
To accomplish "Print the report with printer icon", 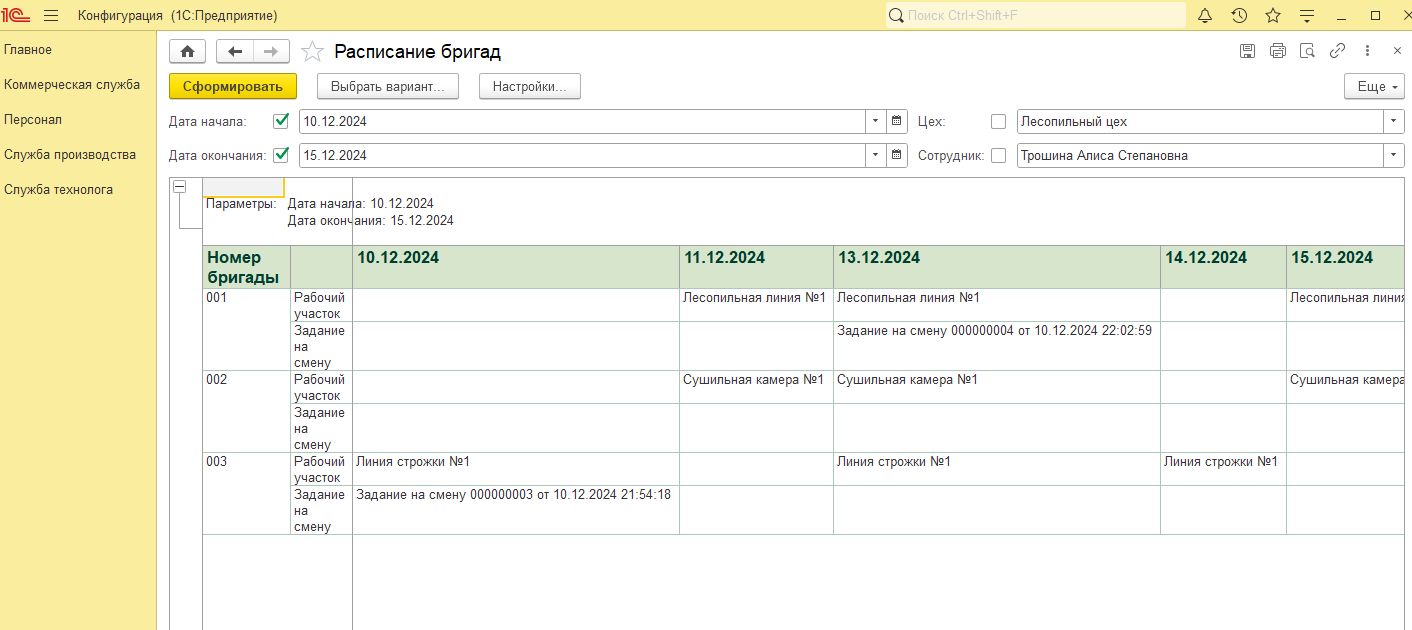I will point(1277,51).
